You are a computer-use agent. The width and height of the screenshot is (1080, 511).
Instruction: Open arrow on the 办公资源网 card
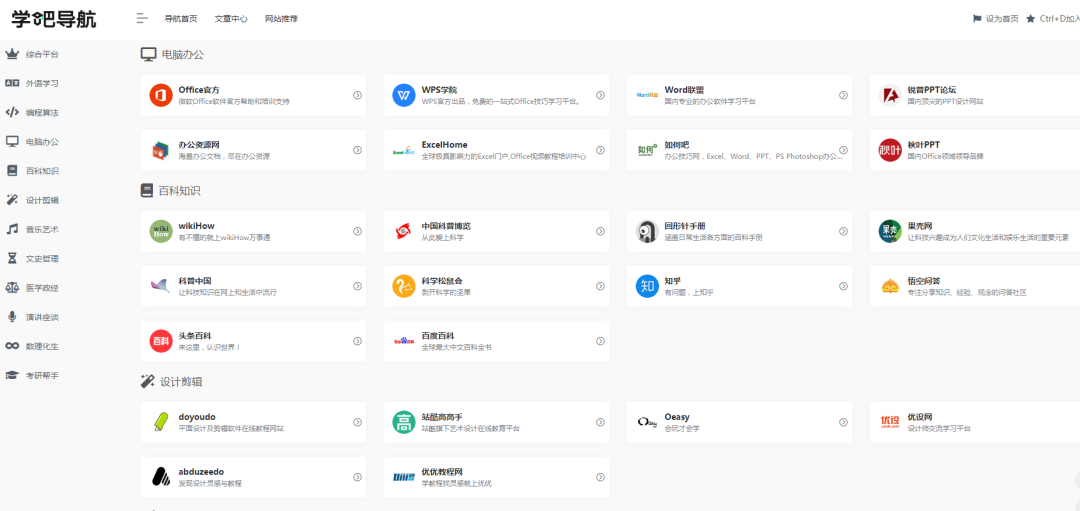coord(357,150)
